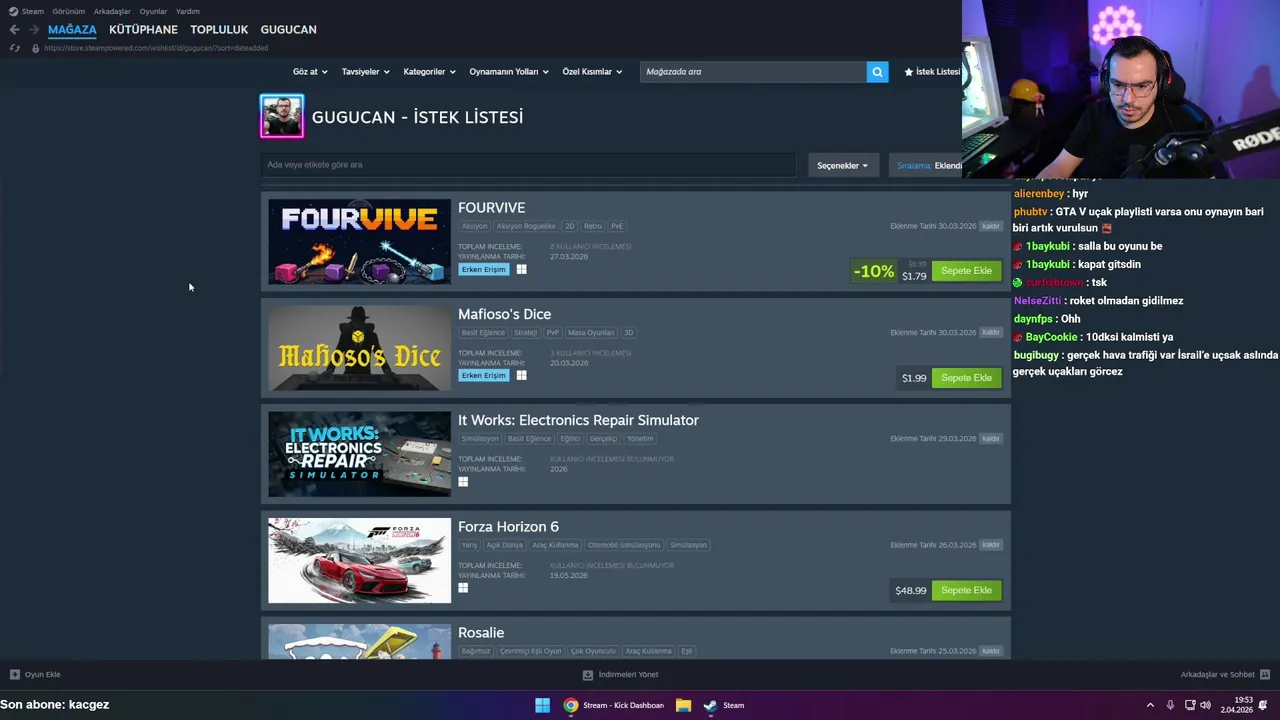
Task: Click Forza Horizon 6 Windows platform icon
Action: click(463, 588)
